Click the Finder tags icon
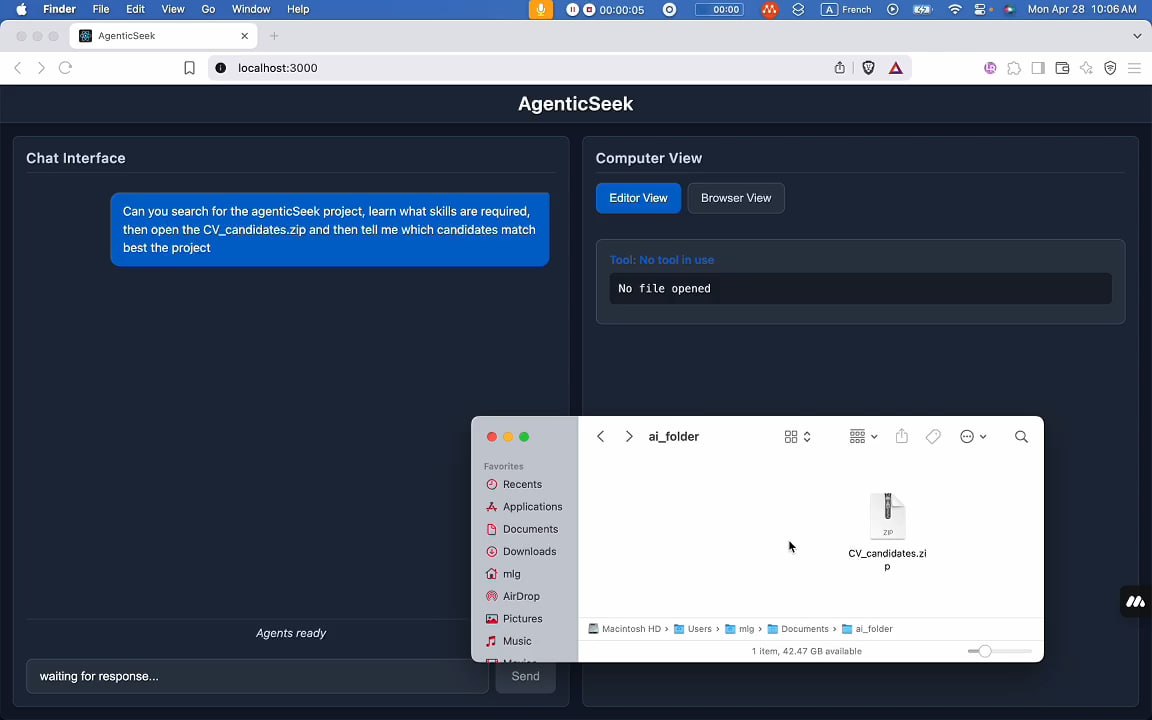 pos(933,437)
